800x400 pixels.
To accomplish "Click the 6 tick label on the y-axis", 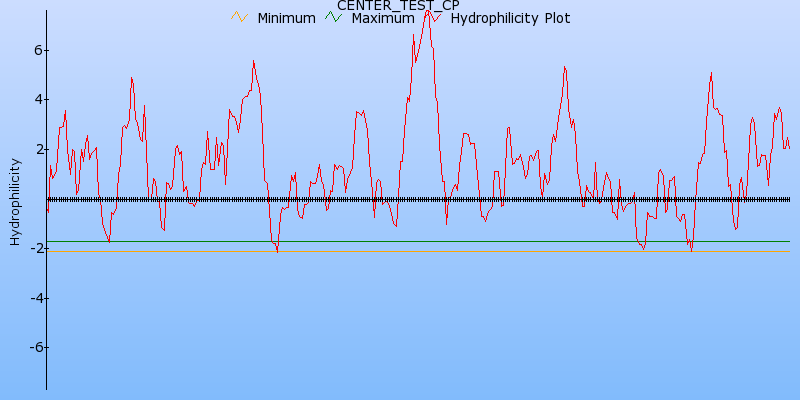I will (x=35, y=50).
